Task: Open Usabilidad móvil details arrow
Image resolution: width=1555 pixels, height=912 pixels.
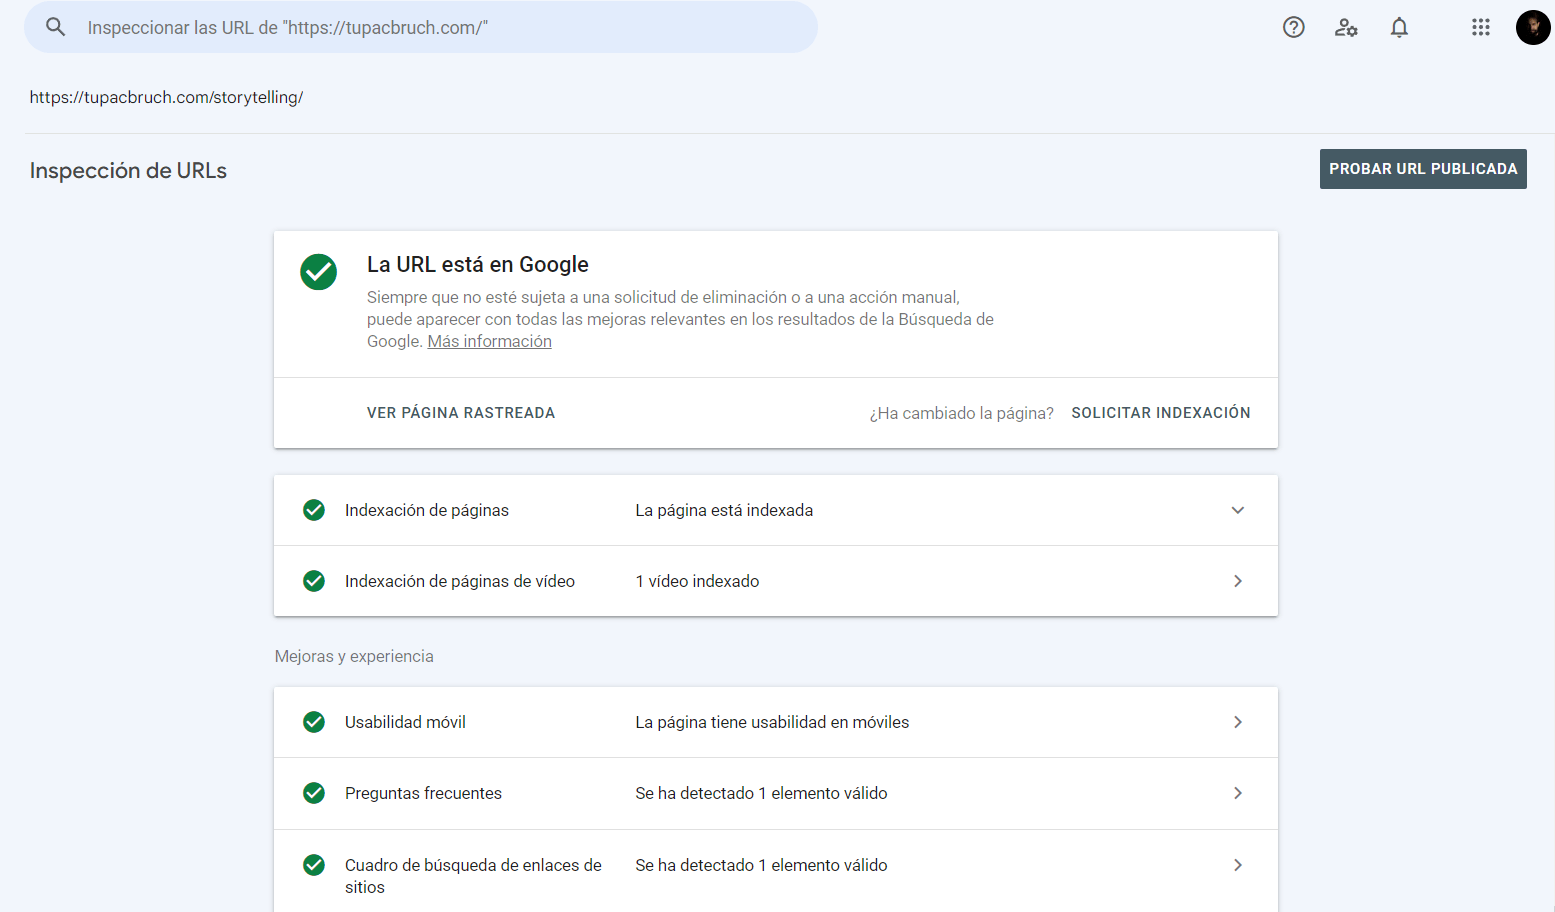Action: point(1237,722)
